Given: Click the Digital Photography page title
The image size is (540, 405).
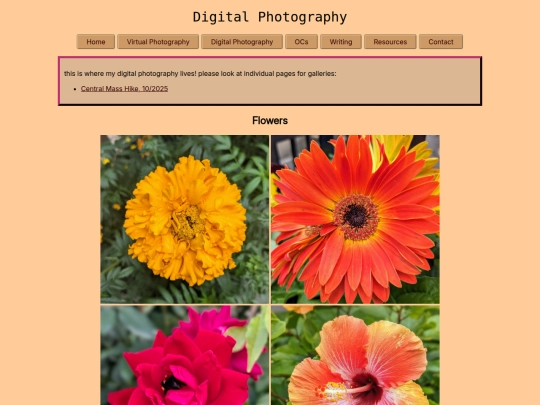Looking at the screenshot, I should (270, 17).
